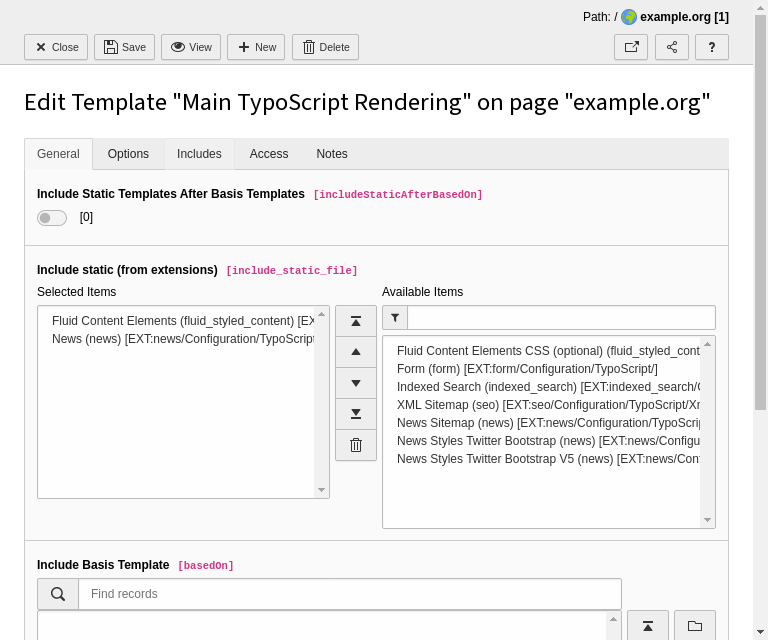Select Indexed Search in Available Items
The height and width of the screenshot is (640, 768).
(x=548, y=387)
